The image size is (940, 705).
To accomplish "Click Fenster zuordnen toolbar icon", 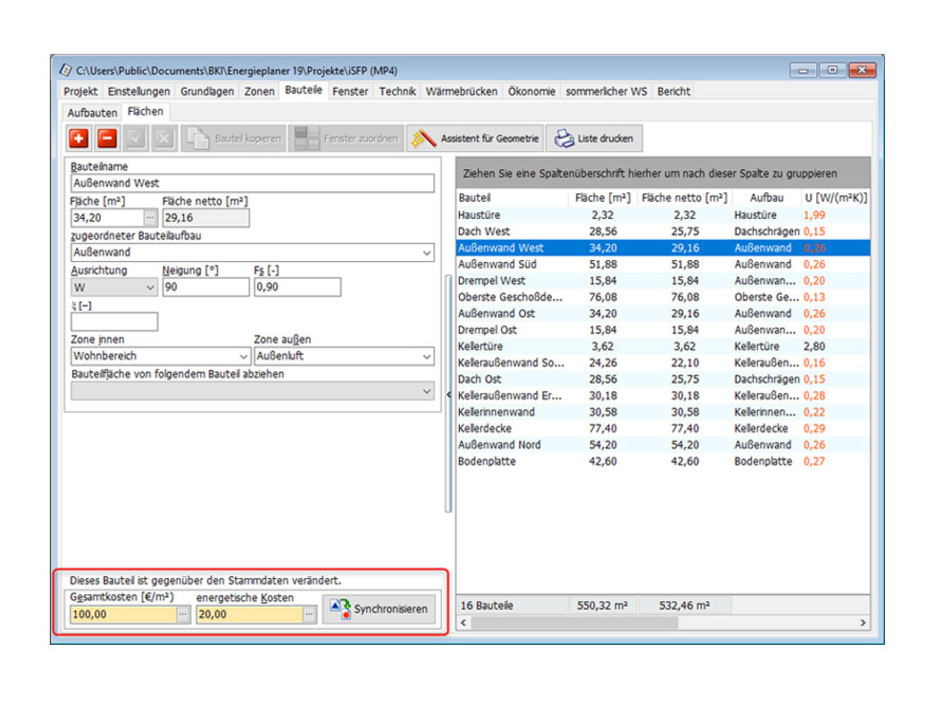I will 346,139.
